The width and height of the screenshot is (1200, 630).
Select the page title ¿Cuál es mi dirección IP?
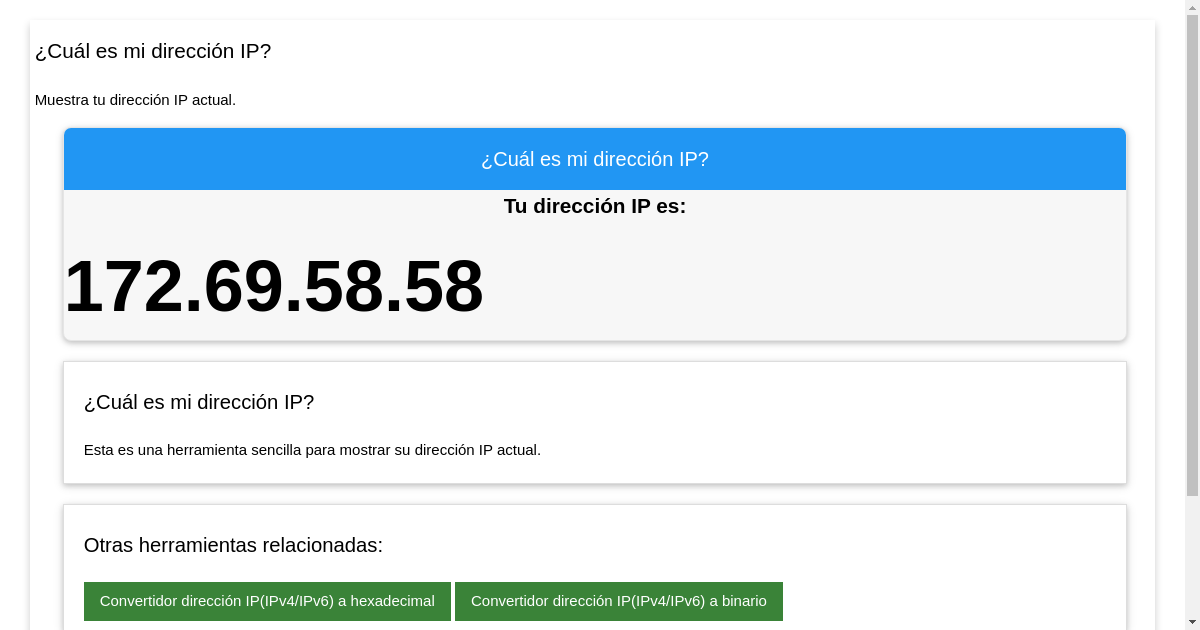pyautogui.click(x=153, y=51)
